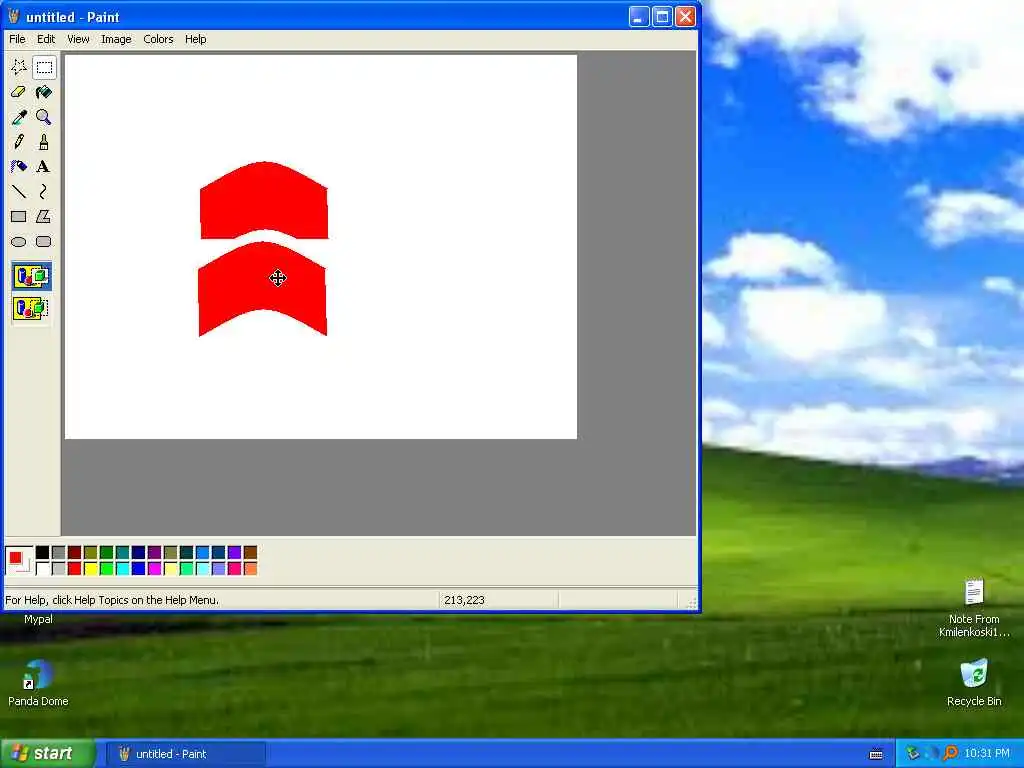Open the File menu
Screen dimensions: 1024x768
[17, 39]
